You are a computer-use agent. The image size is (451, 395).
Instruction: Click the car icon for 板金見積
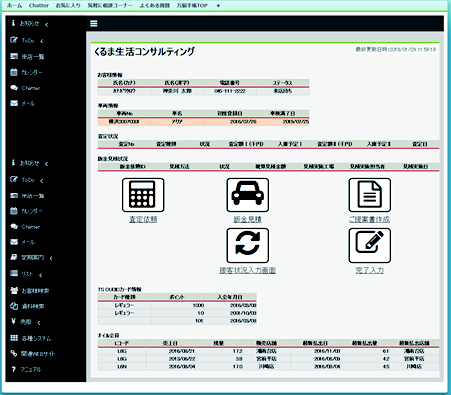pyautogui.click(x=248, y=195)
